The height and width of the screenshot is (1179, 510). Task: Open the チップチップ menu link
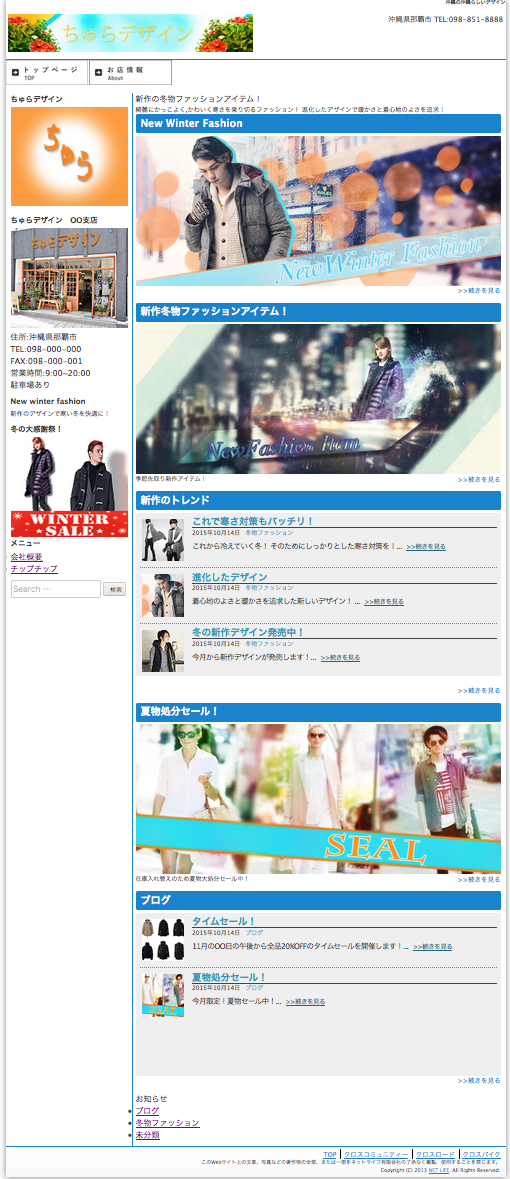tap(34, 569)
